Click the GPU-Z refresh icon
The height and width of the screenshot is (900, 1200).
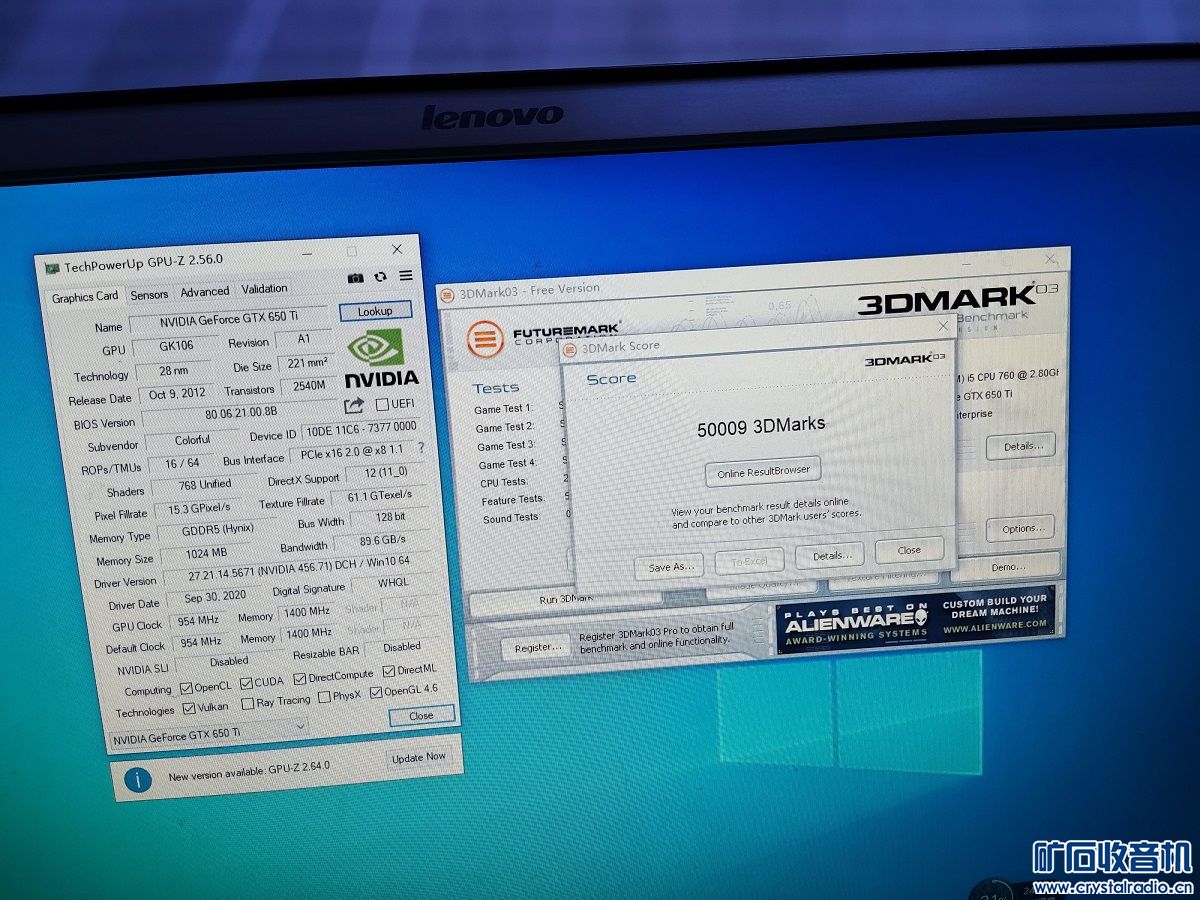coord(380,277)
